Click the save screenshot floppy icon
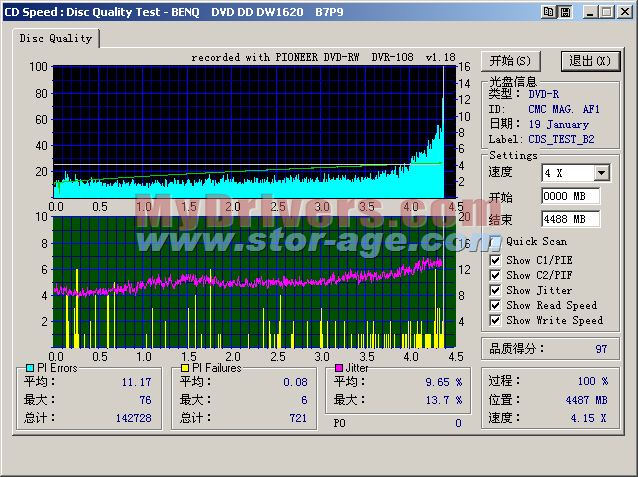The height and width of the screenshot is (477, 638). 567,12
